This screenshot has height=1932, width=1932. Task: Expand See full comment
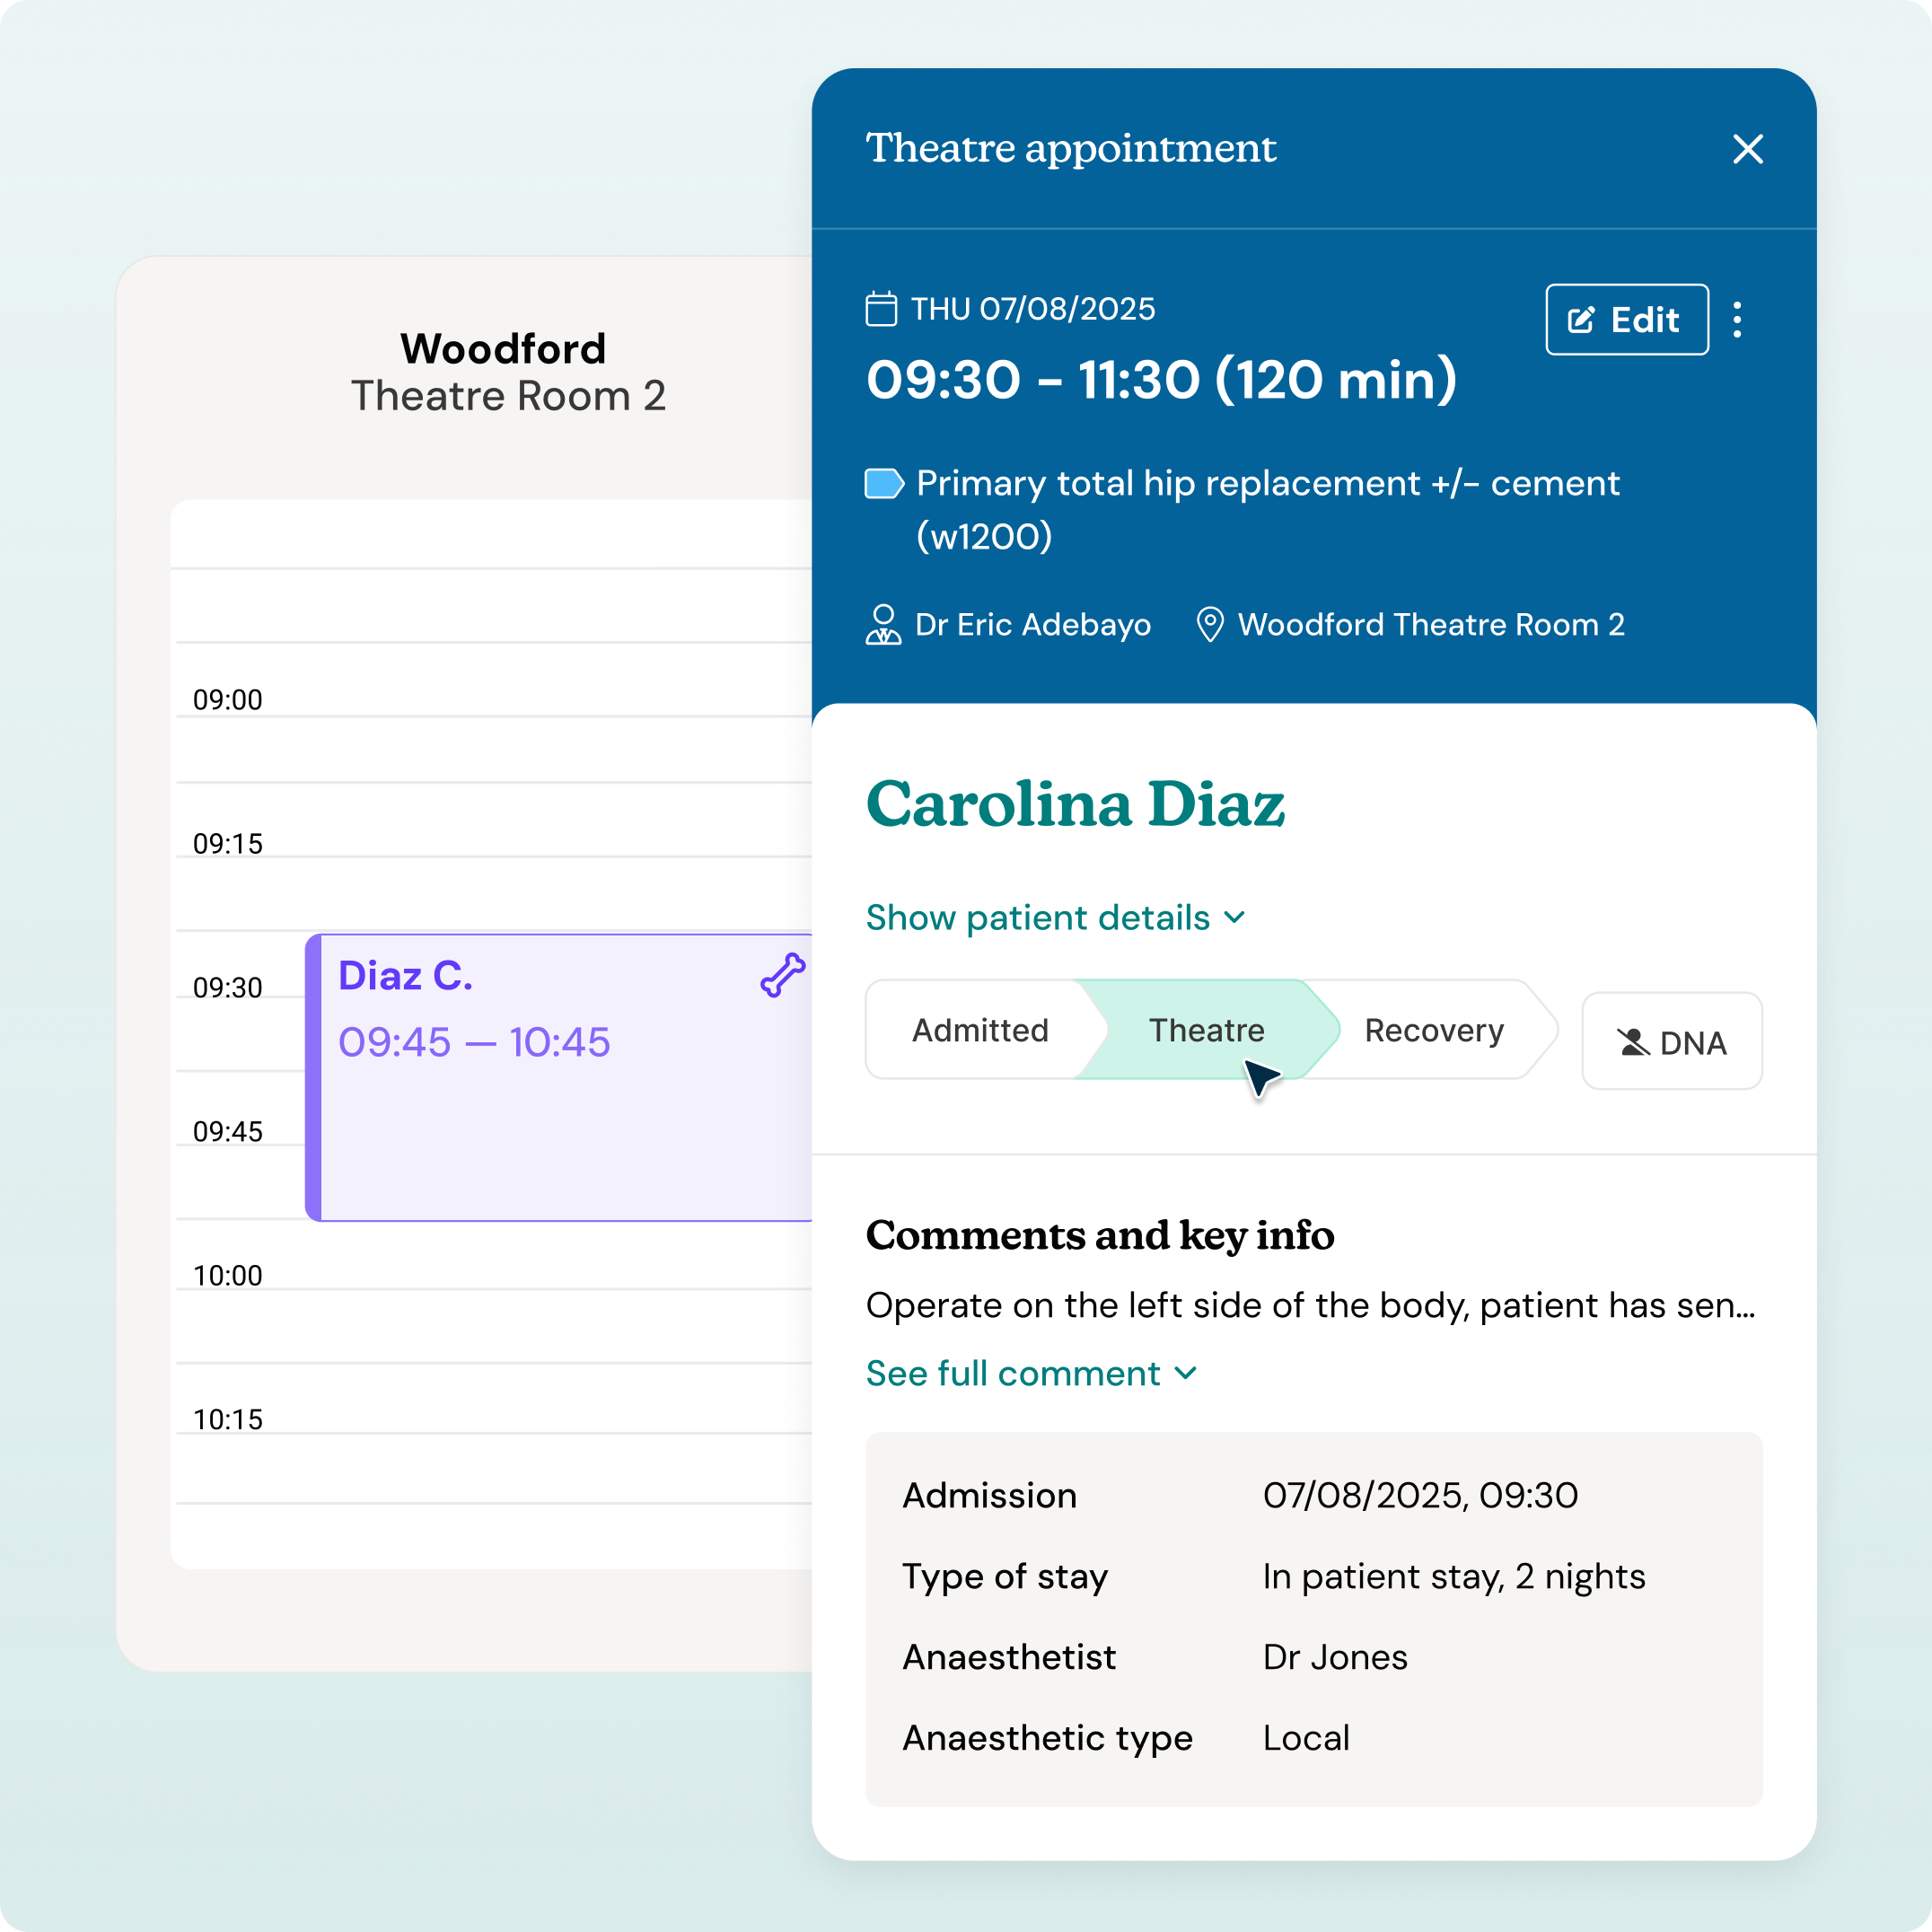click(1013, 1374)
